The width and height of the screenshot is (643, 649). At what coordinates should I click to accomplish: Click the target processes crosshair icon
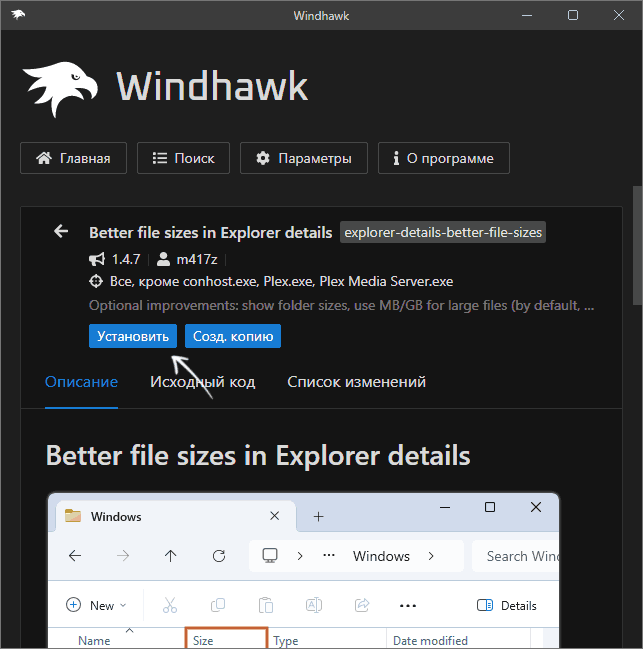point(96,281)
